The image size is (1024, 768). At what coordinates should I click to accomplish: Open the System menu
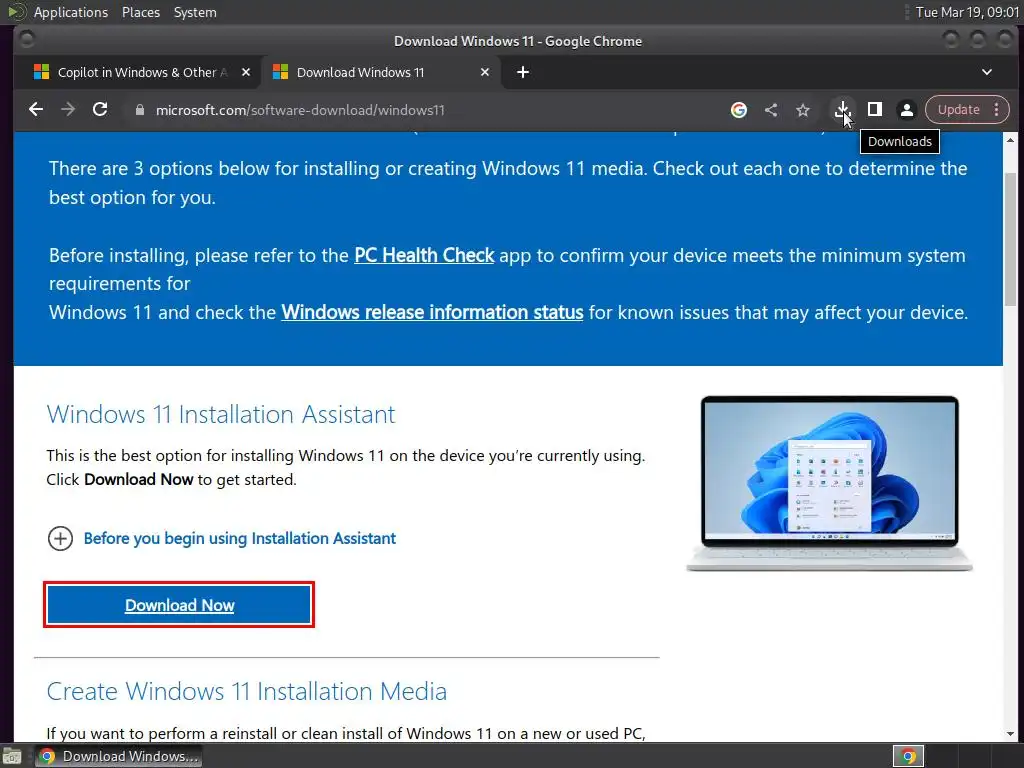pos(195,12)
